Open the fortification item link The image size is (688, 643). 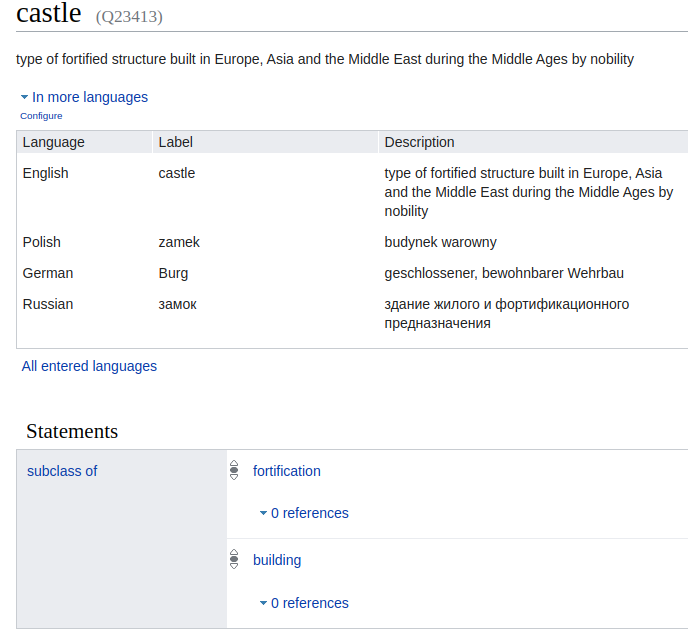click(287, 471)
